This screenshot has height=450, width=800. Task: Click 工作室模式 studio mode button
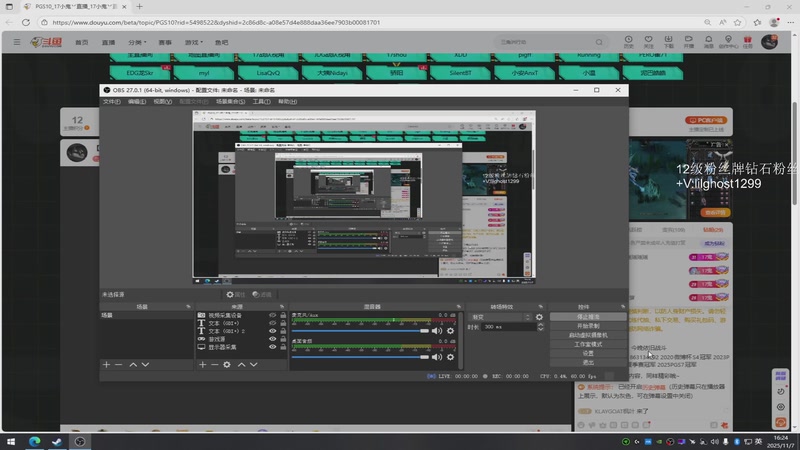(588, 344)
